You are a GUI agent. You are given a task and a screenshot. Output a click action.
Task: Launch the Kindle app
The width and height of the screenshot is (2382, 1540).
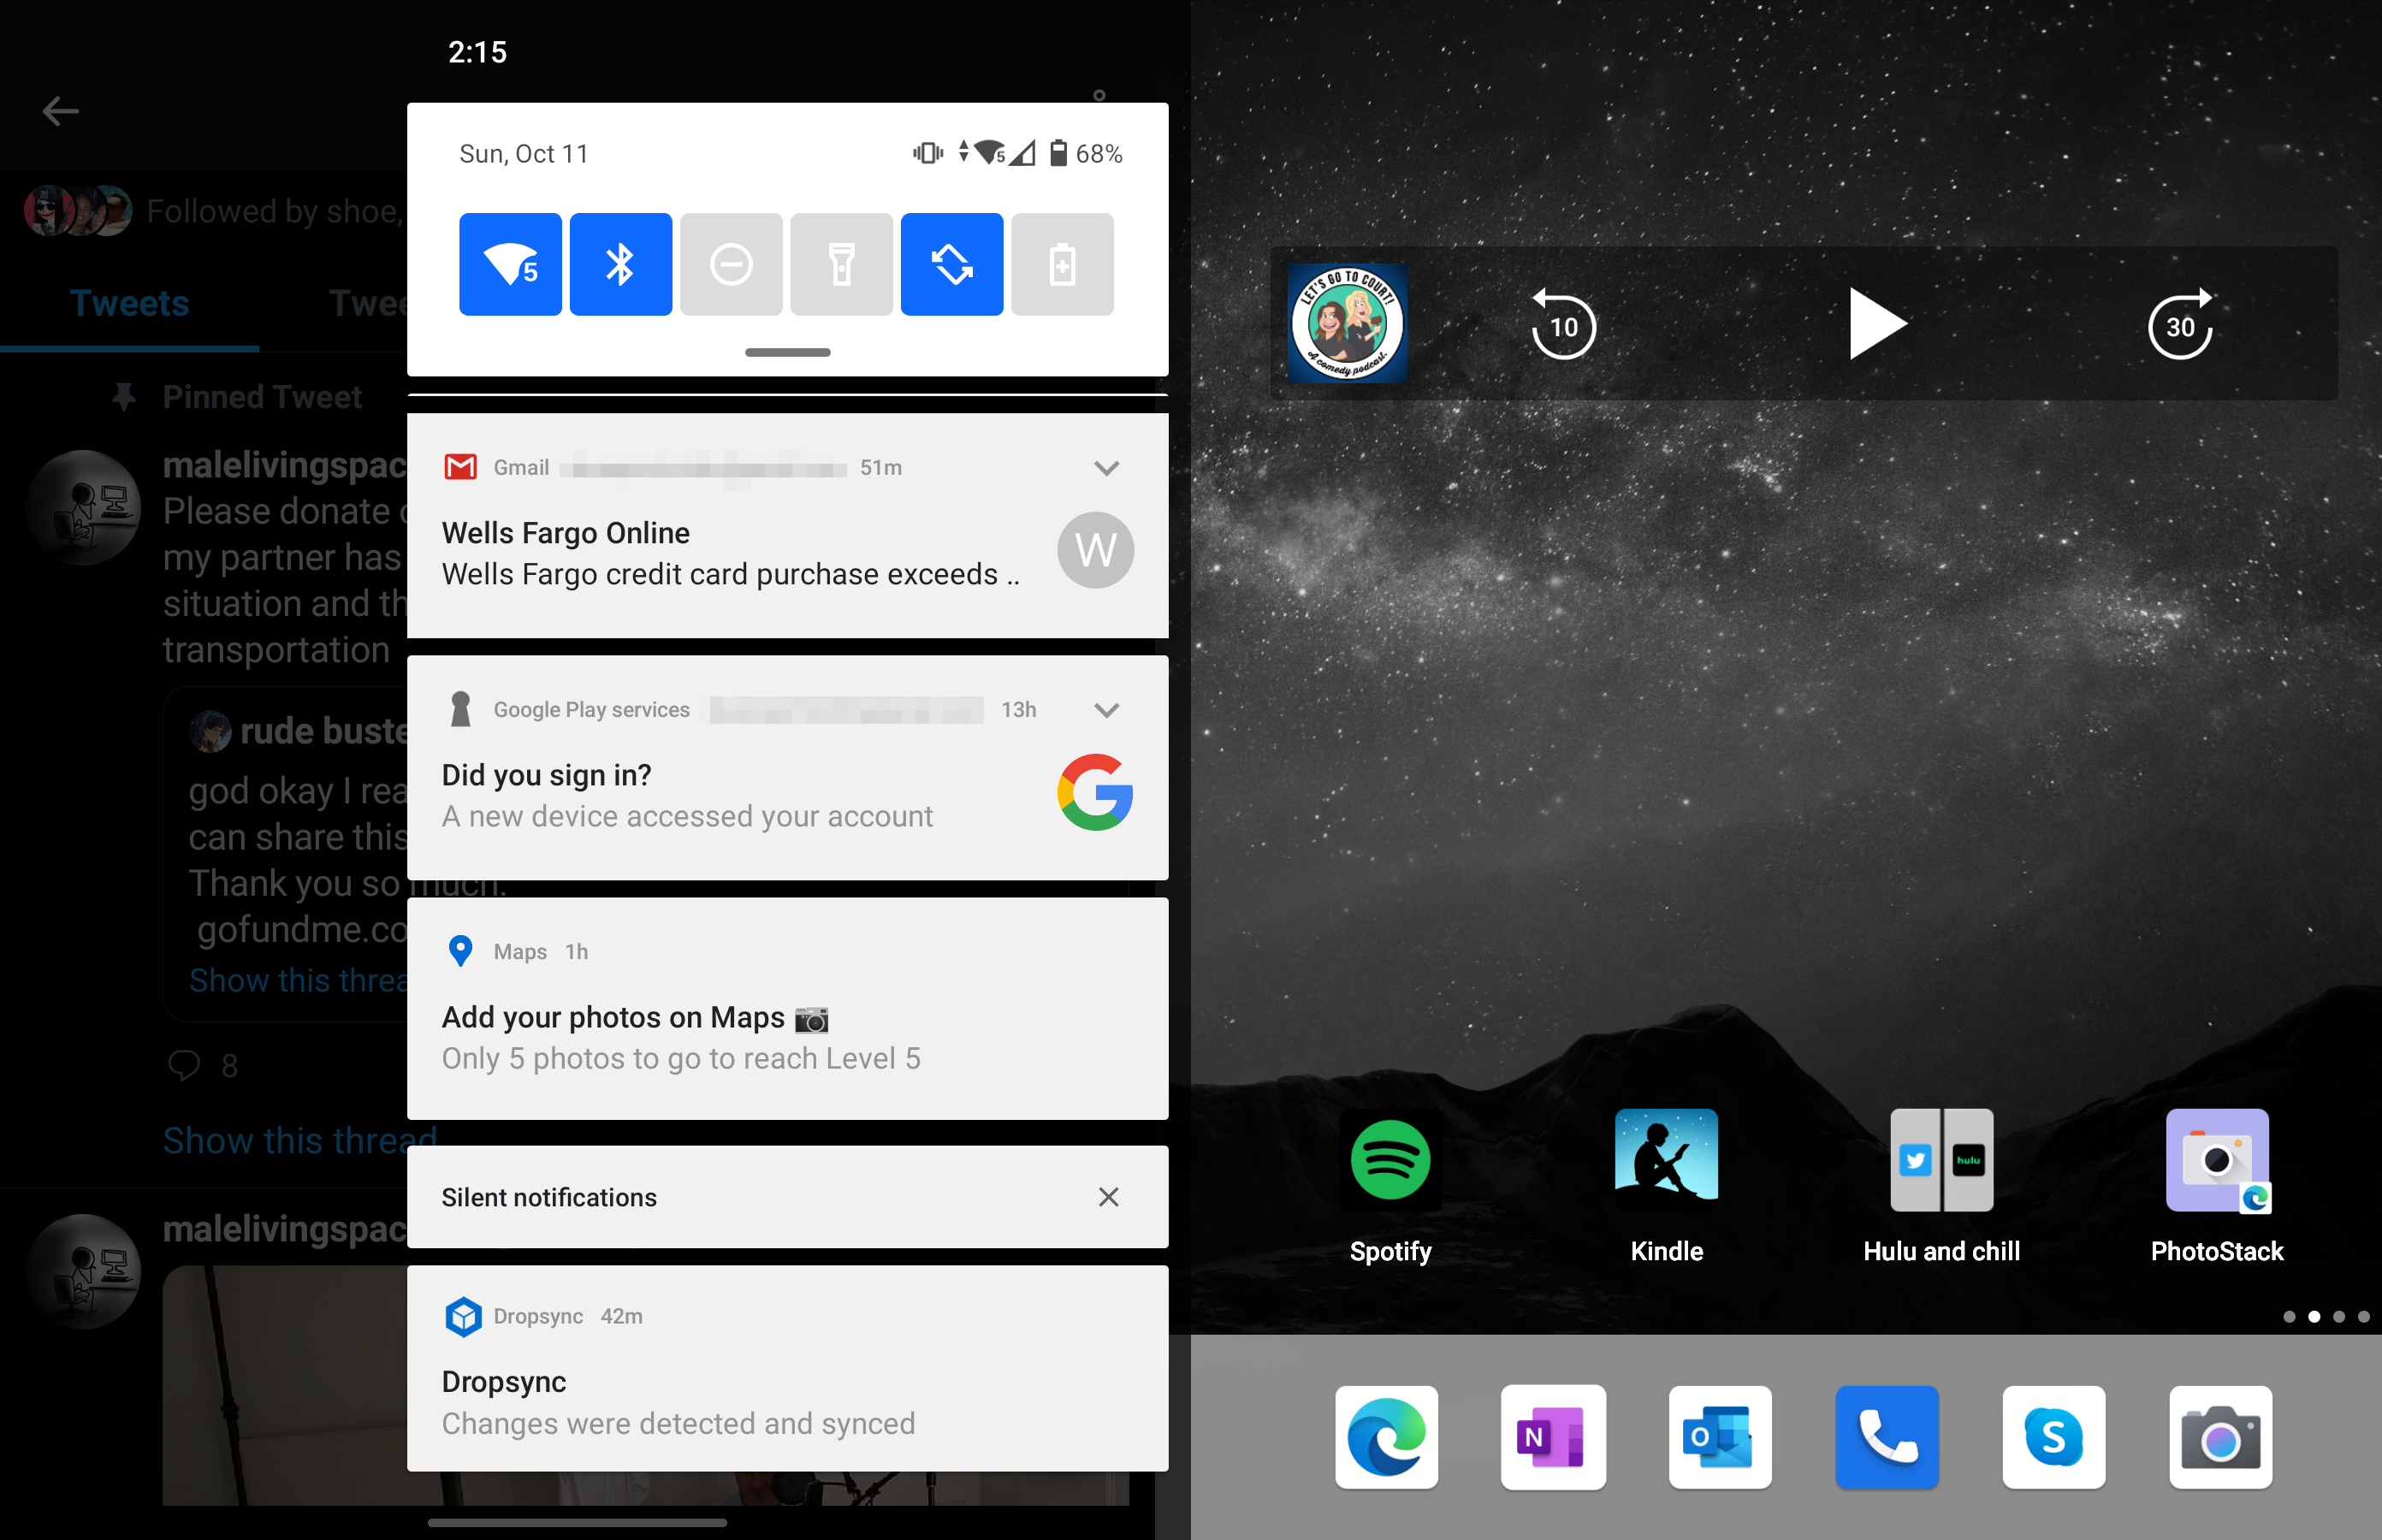(1666, 1160)
